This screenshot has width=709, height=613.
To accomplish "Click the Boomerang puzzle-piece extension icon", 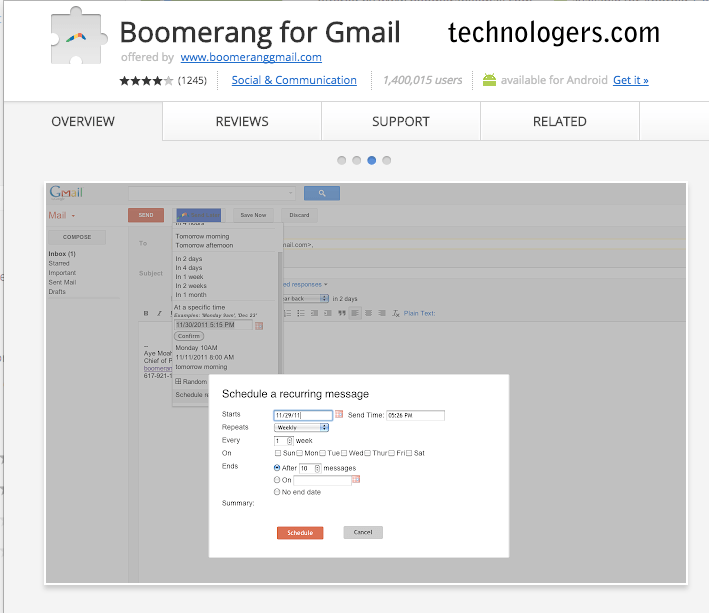I will tap(79, 37).
